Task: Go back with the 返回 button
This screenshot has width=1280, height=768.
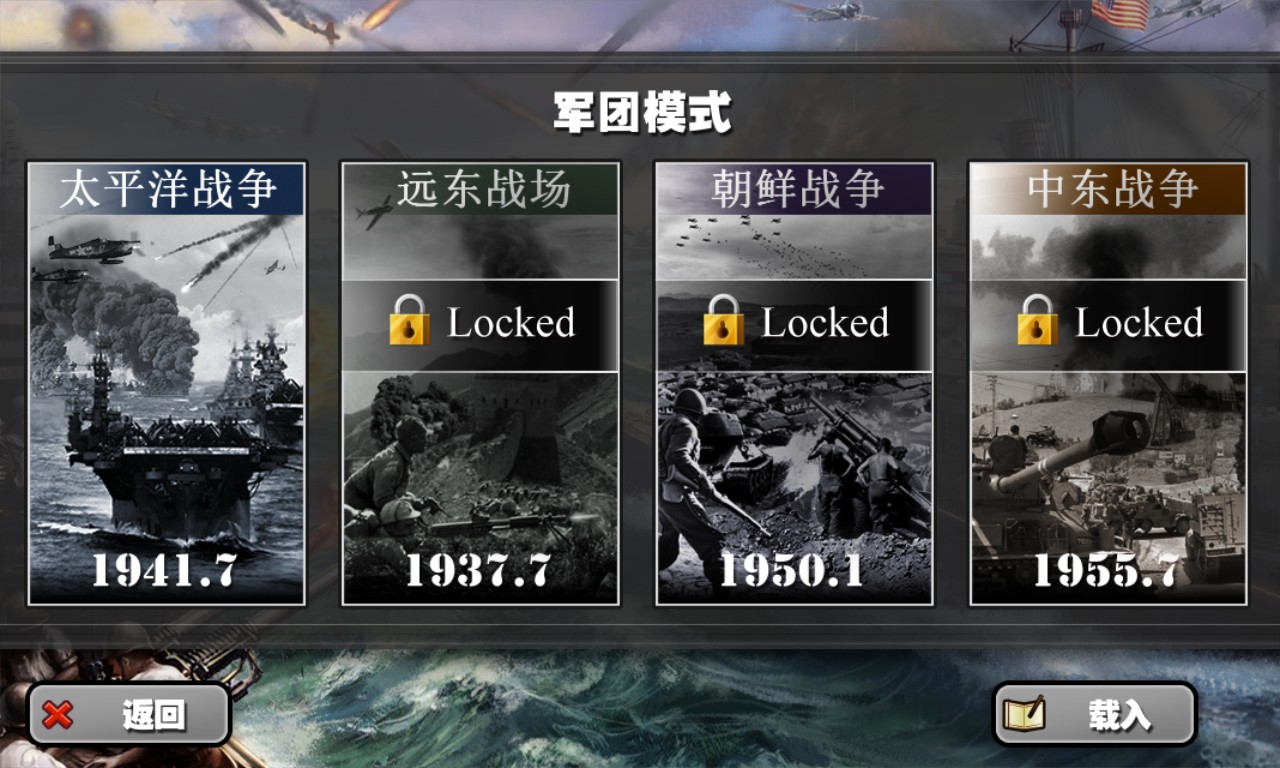Action: [x=129, y=714]
